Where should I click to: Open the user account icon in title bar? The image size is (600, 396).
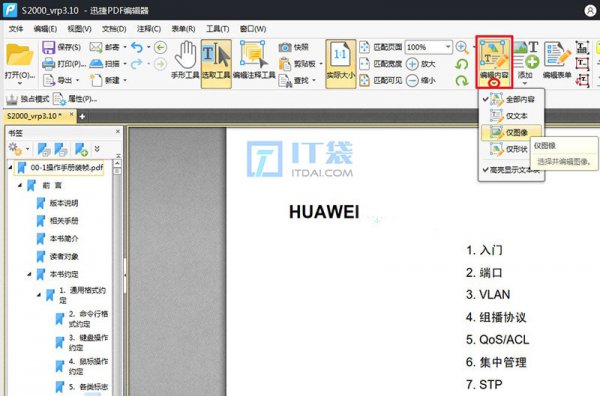[x=590, y=10]
